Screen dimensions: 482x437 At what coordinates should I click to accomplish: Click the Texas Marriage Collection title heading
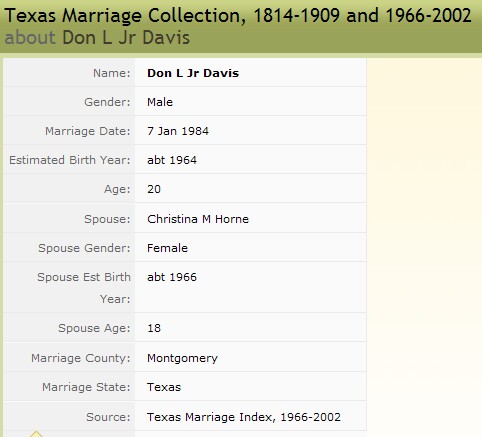coord(238,15)
